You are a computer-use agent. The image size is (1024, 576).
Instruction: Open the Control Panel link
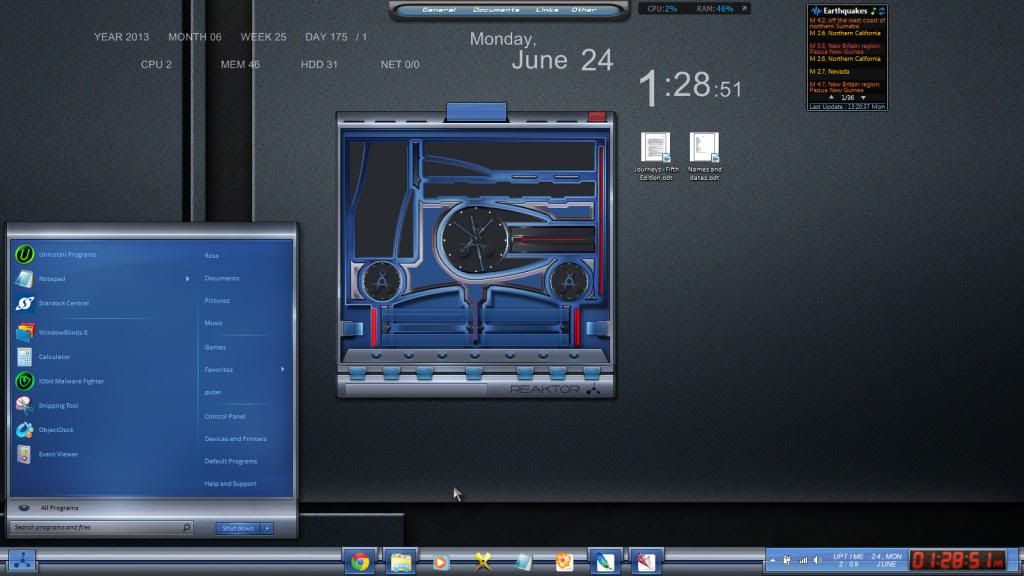click(x=225, y=416)
